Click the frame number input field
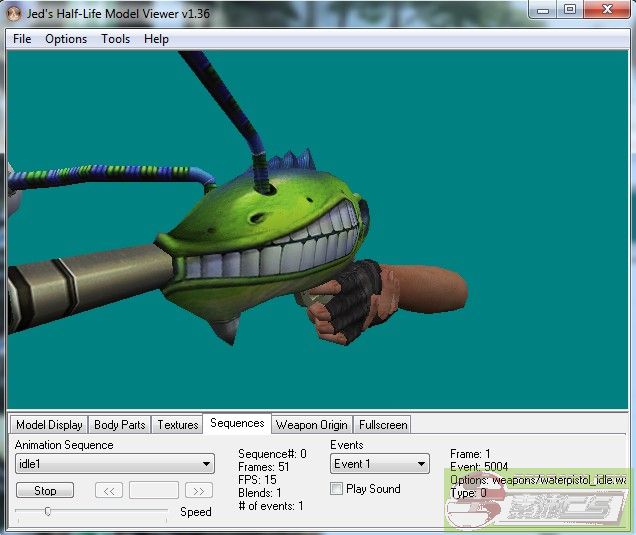This screenshot has height=535, width=636. (x=154, y=490)
